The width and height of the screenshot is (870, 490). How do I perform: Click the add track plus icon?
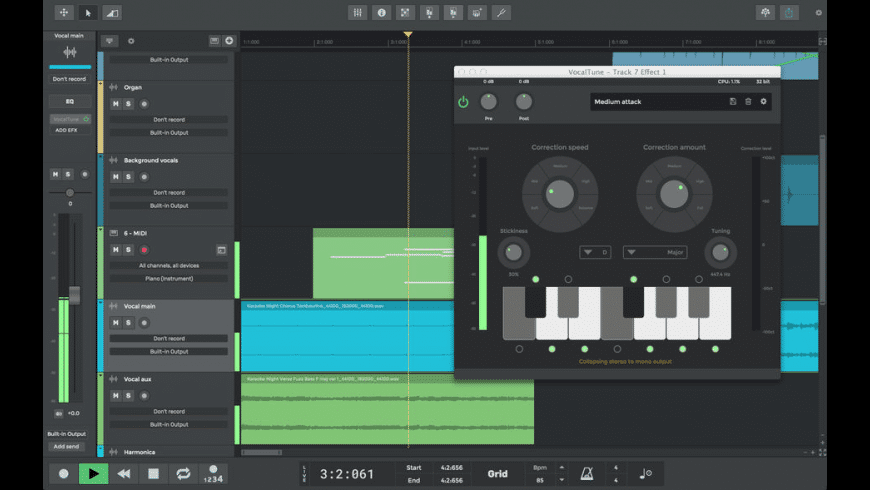pos(229,41)
